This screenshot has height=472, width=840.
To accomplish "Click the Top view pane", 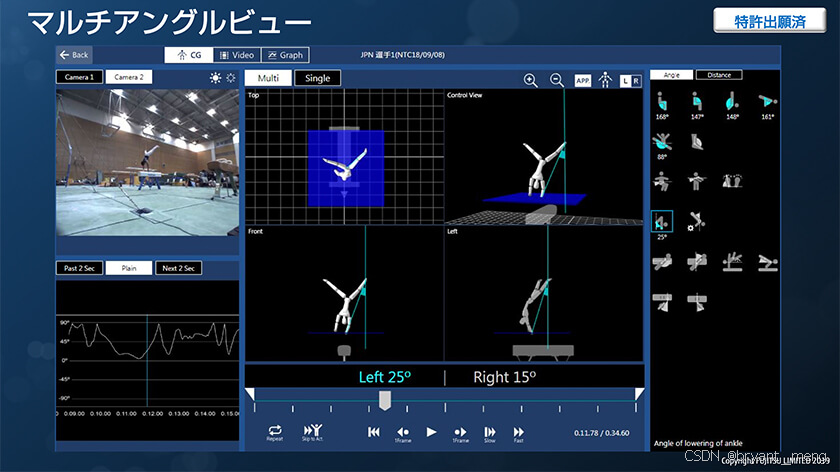I will click(x=344, y=156).
